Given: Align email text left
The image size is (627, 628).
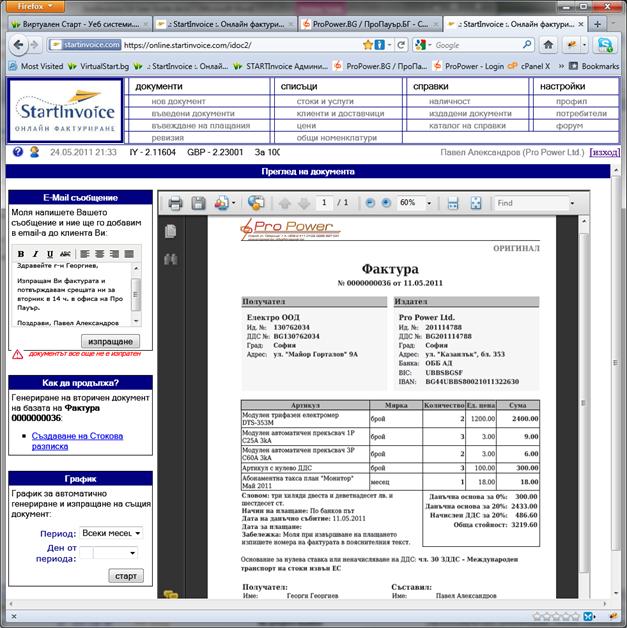Looking at the screenshot, I should coord(84,254).
